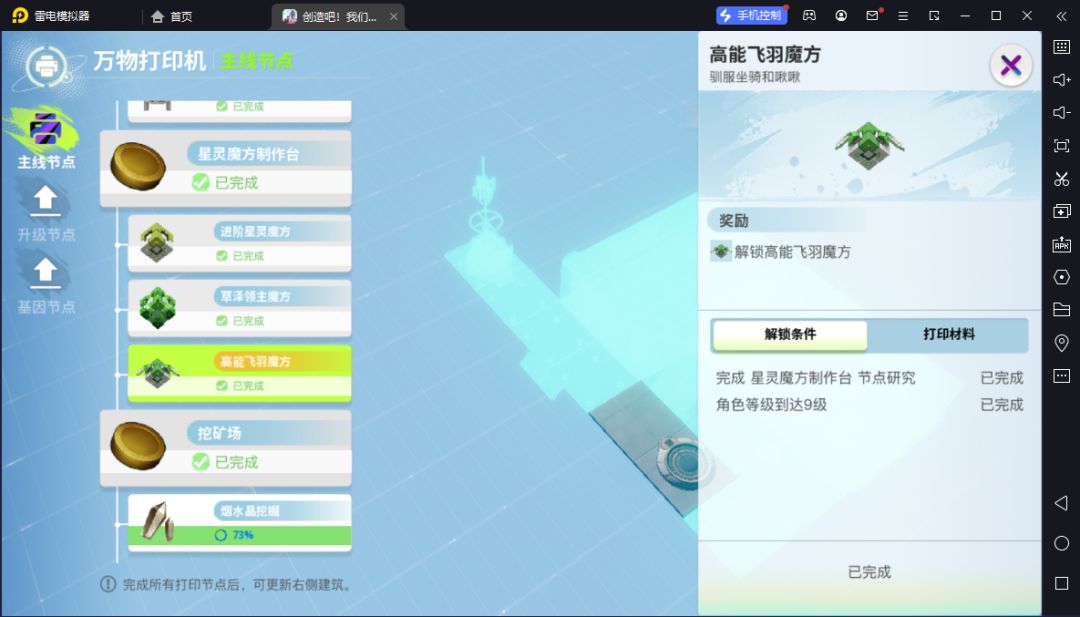This screenshot has height=617, width=1080.
Task: Collapse the right toolbar with double chevron
Action: click(1061, 15)
